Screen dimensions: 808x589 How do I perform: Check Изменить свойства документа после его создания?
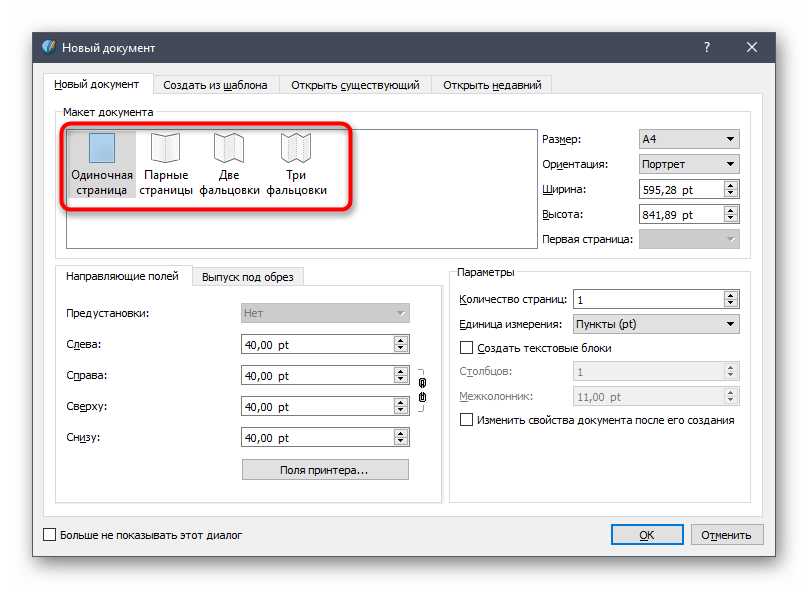click(466, 419)
